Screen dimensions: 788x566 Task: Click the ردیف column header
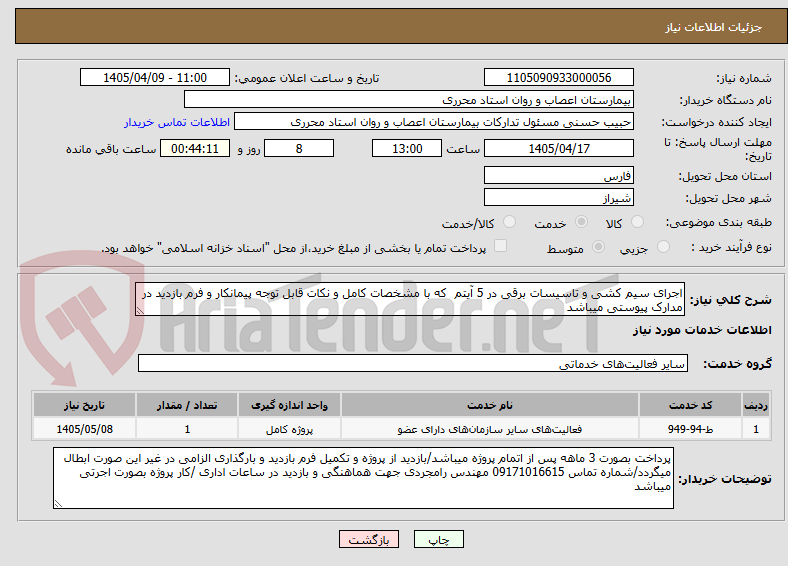click(756, 405)
